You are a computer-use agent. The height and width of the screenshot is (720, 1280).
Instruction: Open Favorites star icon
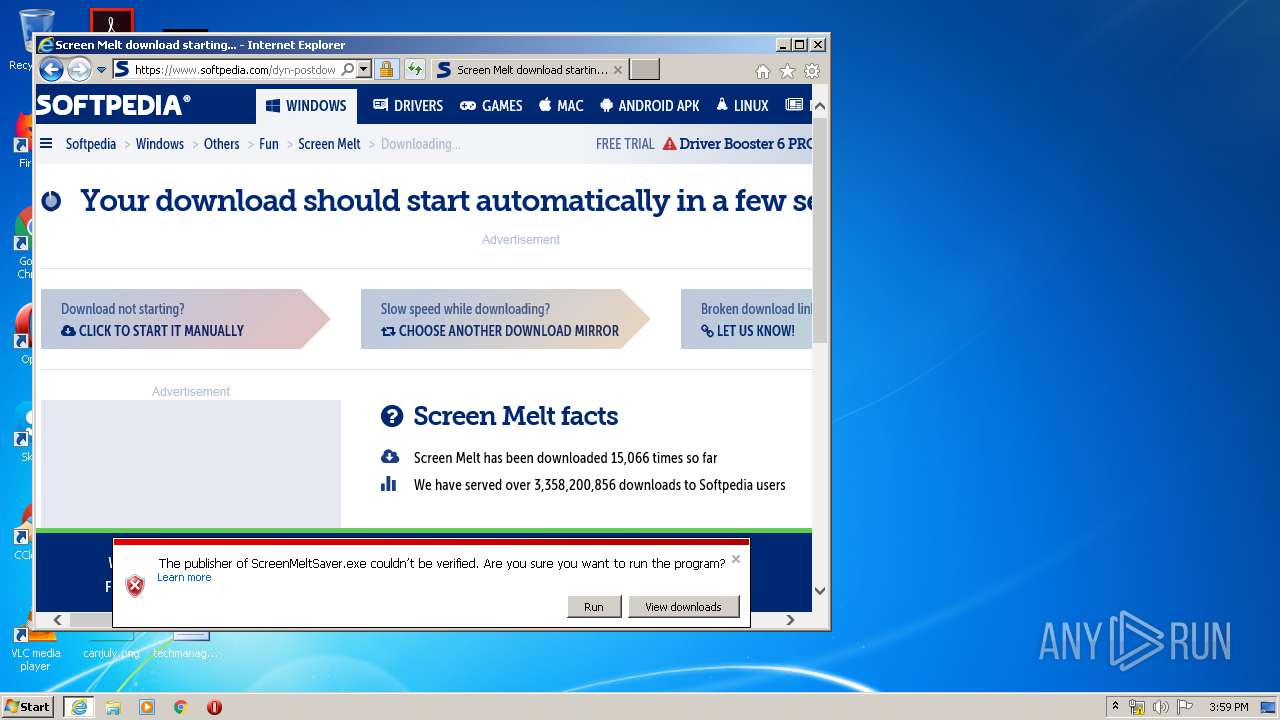coord(787,71)
